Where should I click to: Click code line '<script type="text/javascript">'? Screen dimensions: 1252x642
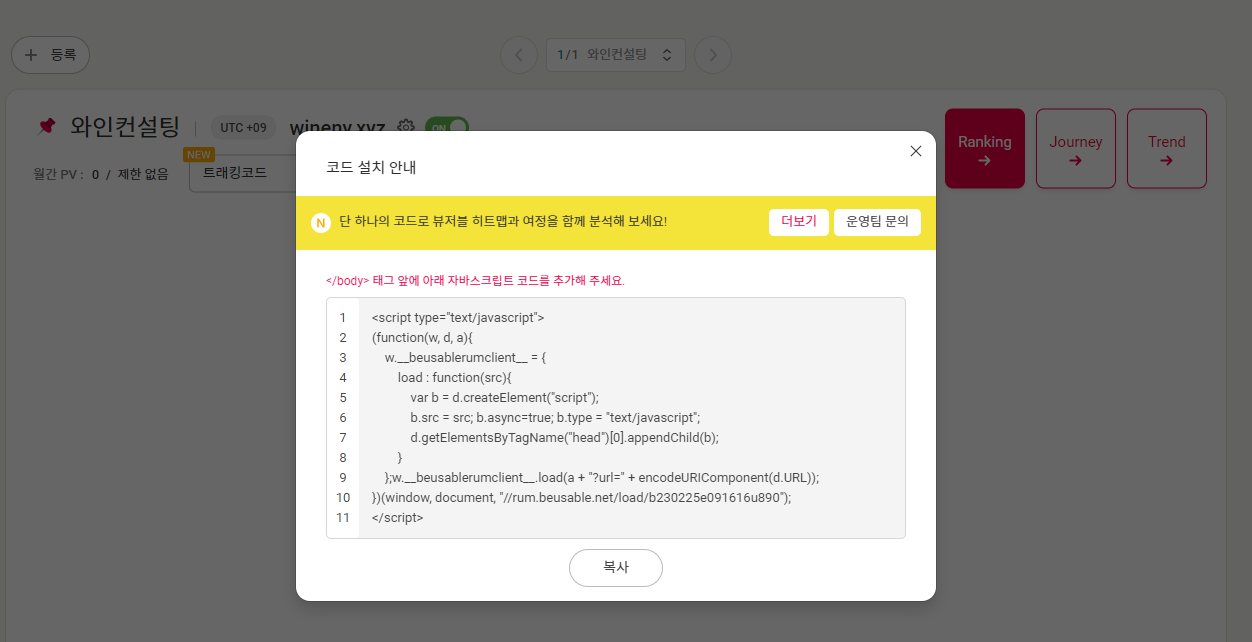(x=458, y=318)
